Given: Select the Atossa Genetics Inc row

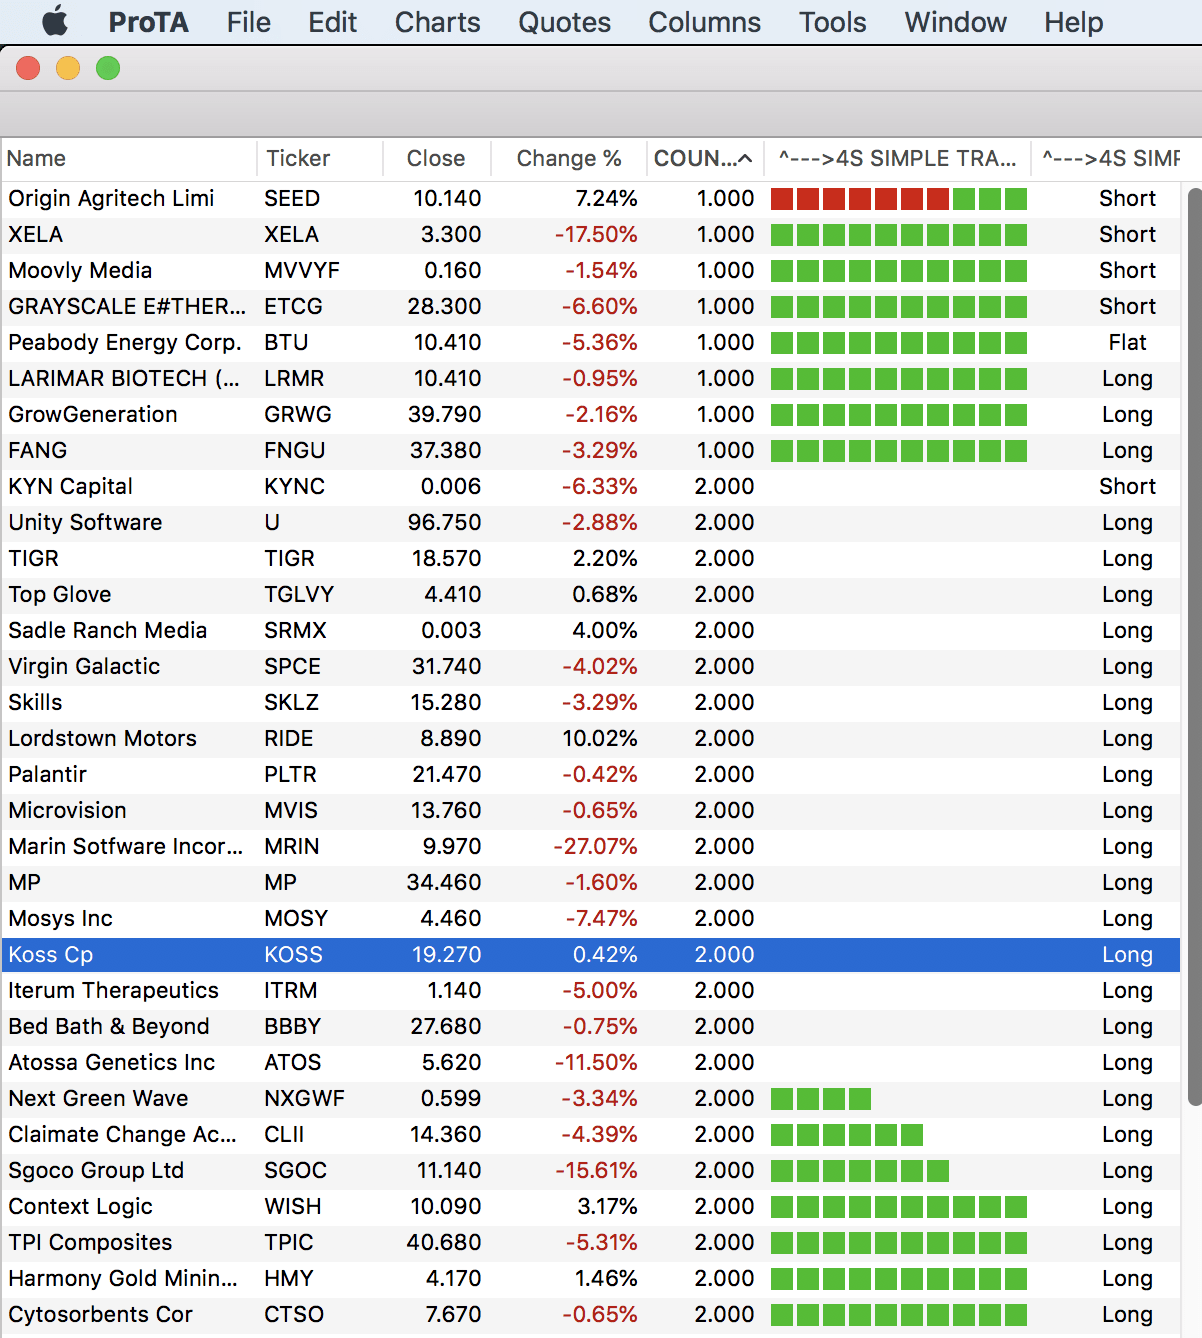Looking at the screenshot, I should (591, 1062).
